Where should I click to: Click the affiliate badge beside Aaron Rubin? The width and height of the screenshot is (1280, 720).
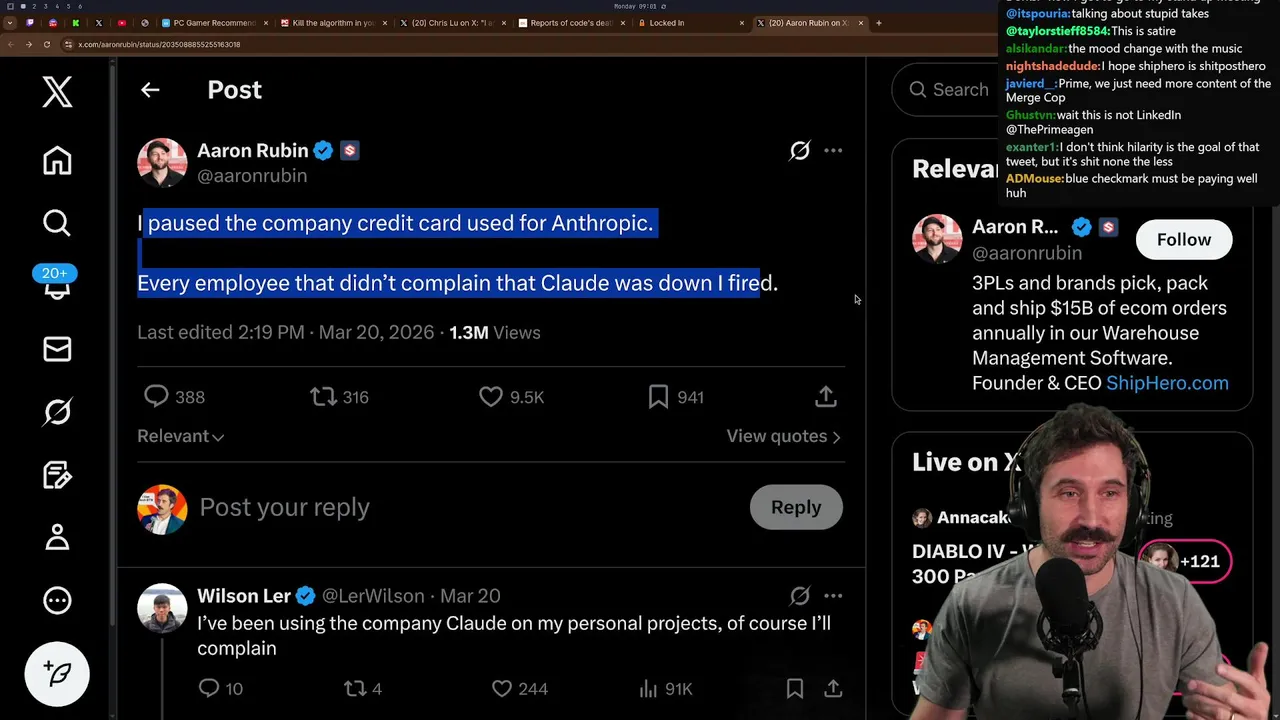349,151
